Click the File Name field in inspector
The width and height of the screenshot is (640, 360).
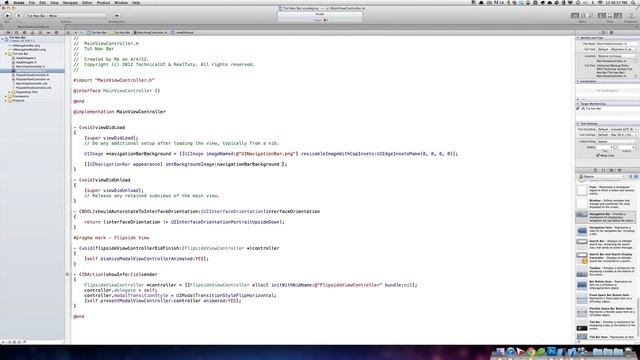(616, 44)
